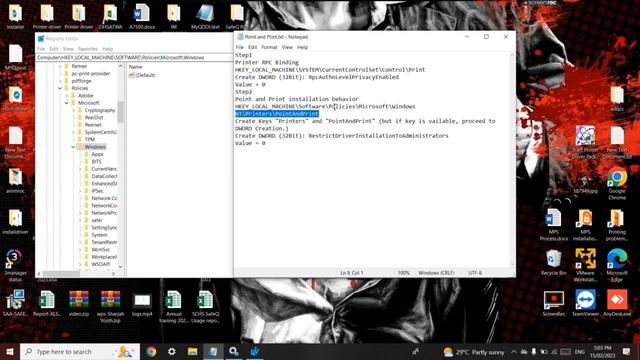The width and height of the screenshot is (640, 360).
Task: Collapse the Windows registry key
Action: tap(73, 147)
